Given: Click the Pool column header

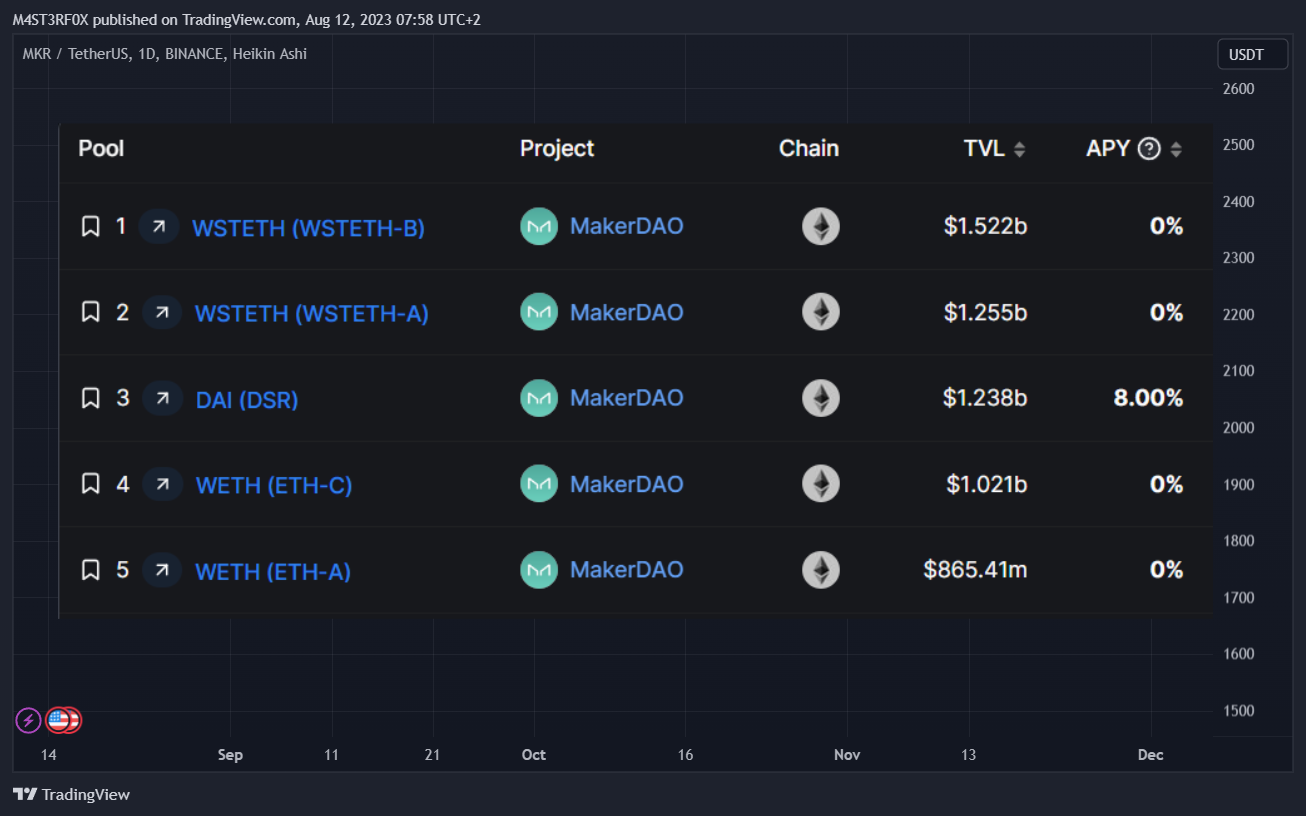Looking at the screenshot, I should pos(102,149).
